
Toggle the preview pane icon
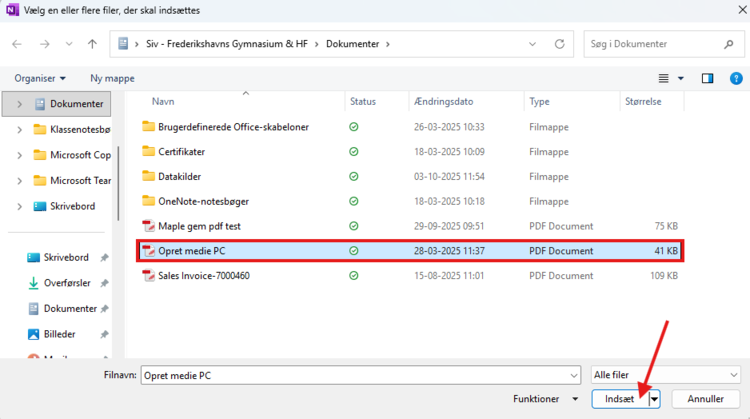pyautogui.click(x=707, y=78)
